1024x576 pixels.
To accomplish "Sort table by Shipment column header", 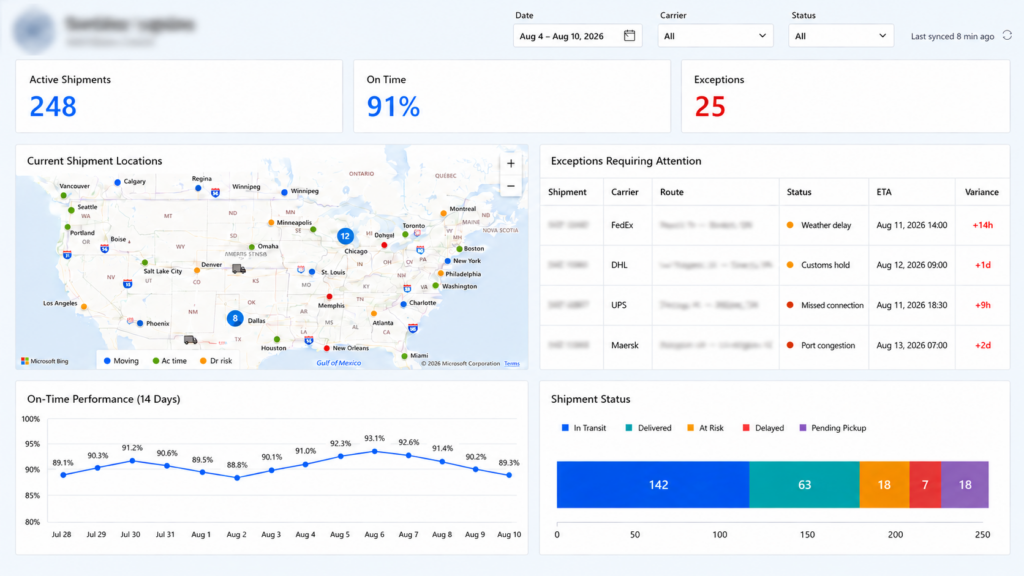I will click(567, 192).
